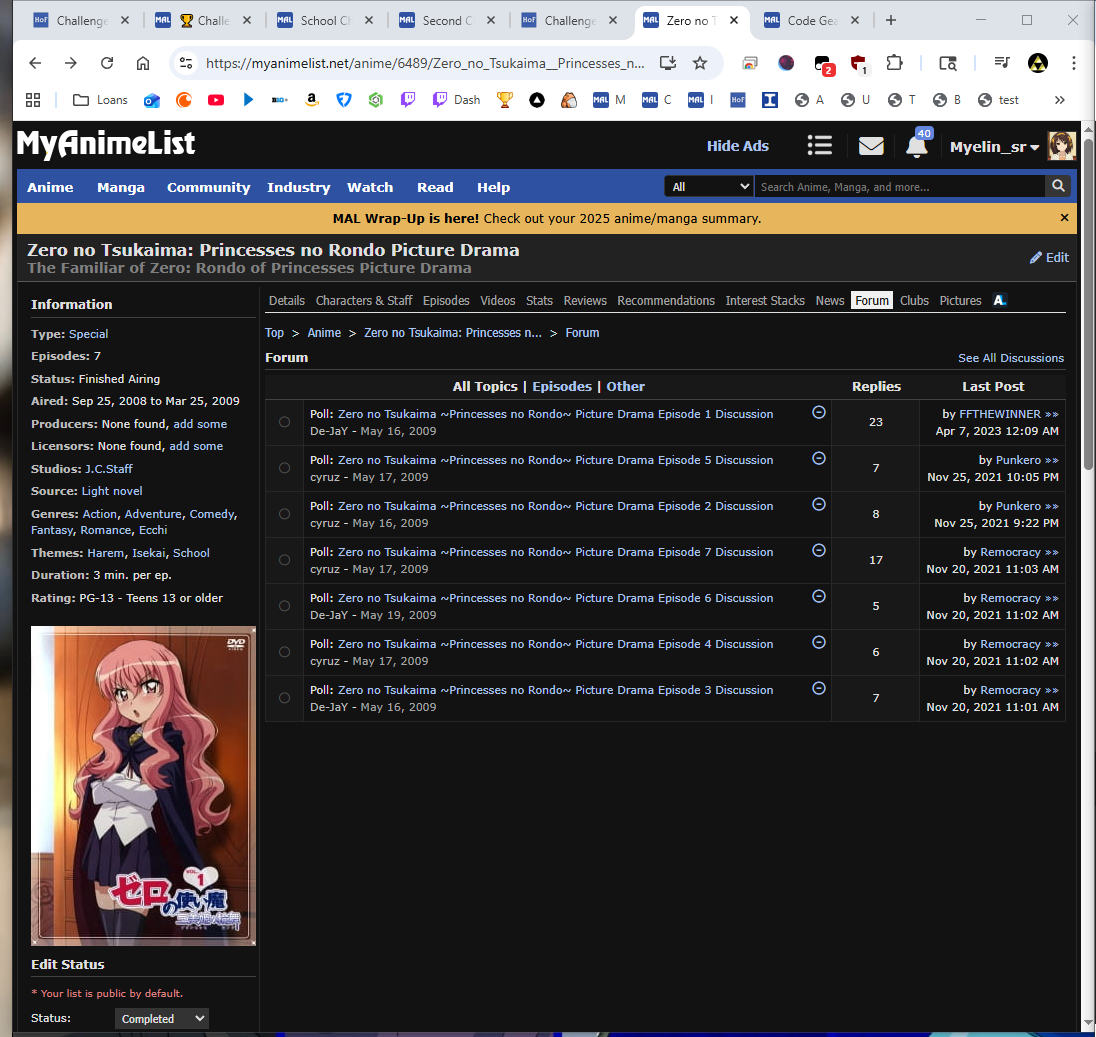Open the profile avatar picture
The image size is (1096, 1037).
[x=1061, y=146]
